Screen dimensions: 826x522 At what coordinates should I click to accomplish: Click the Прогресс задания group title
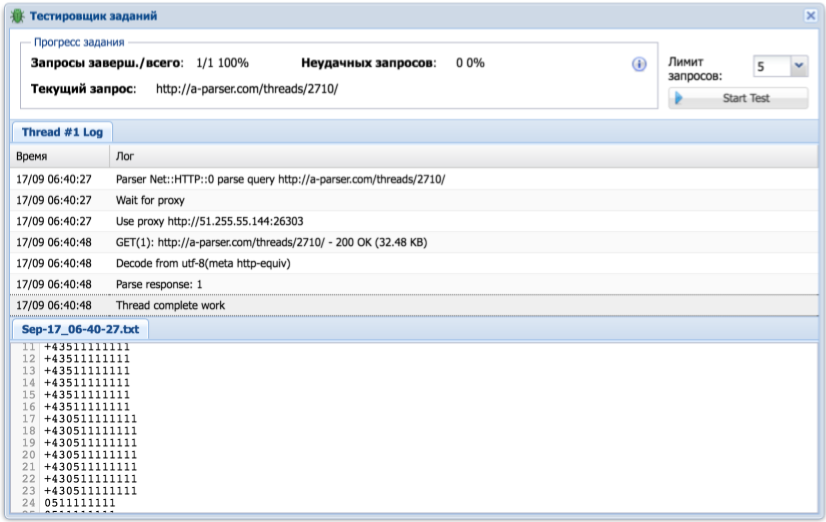coord(79,42)
